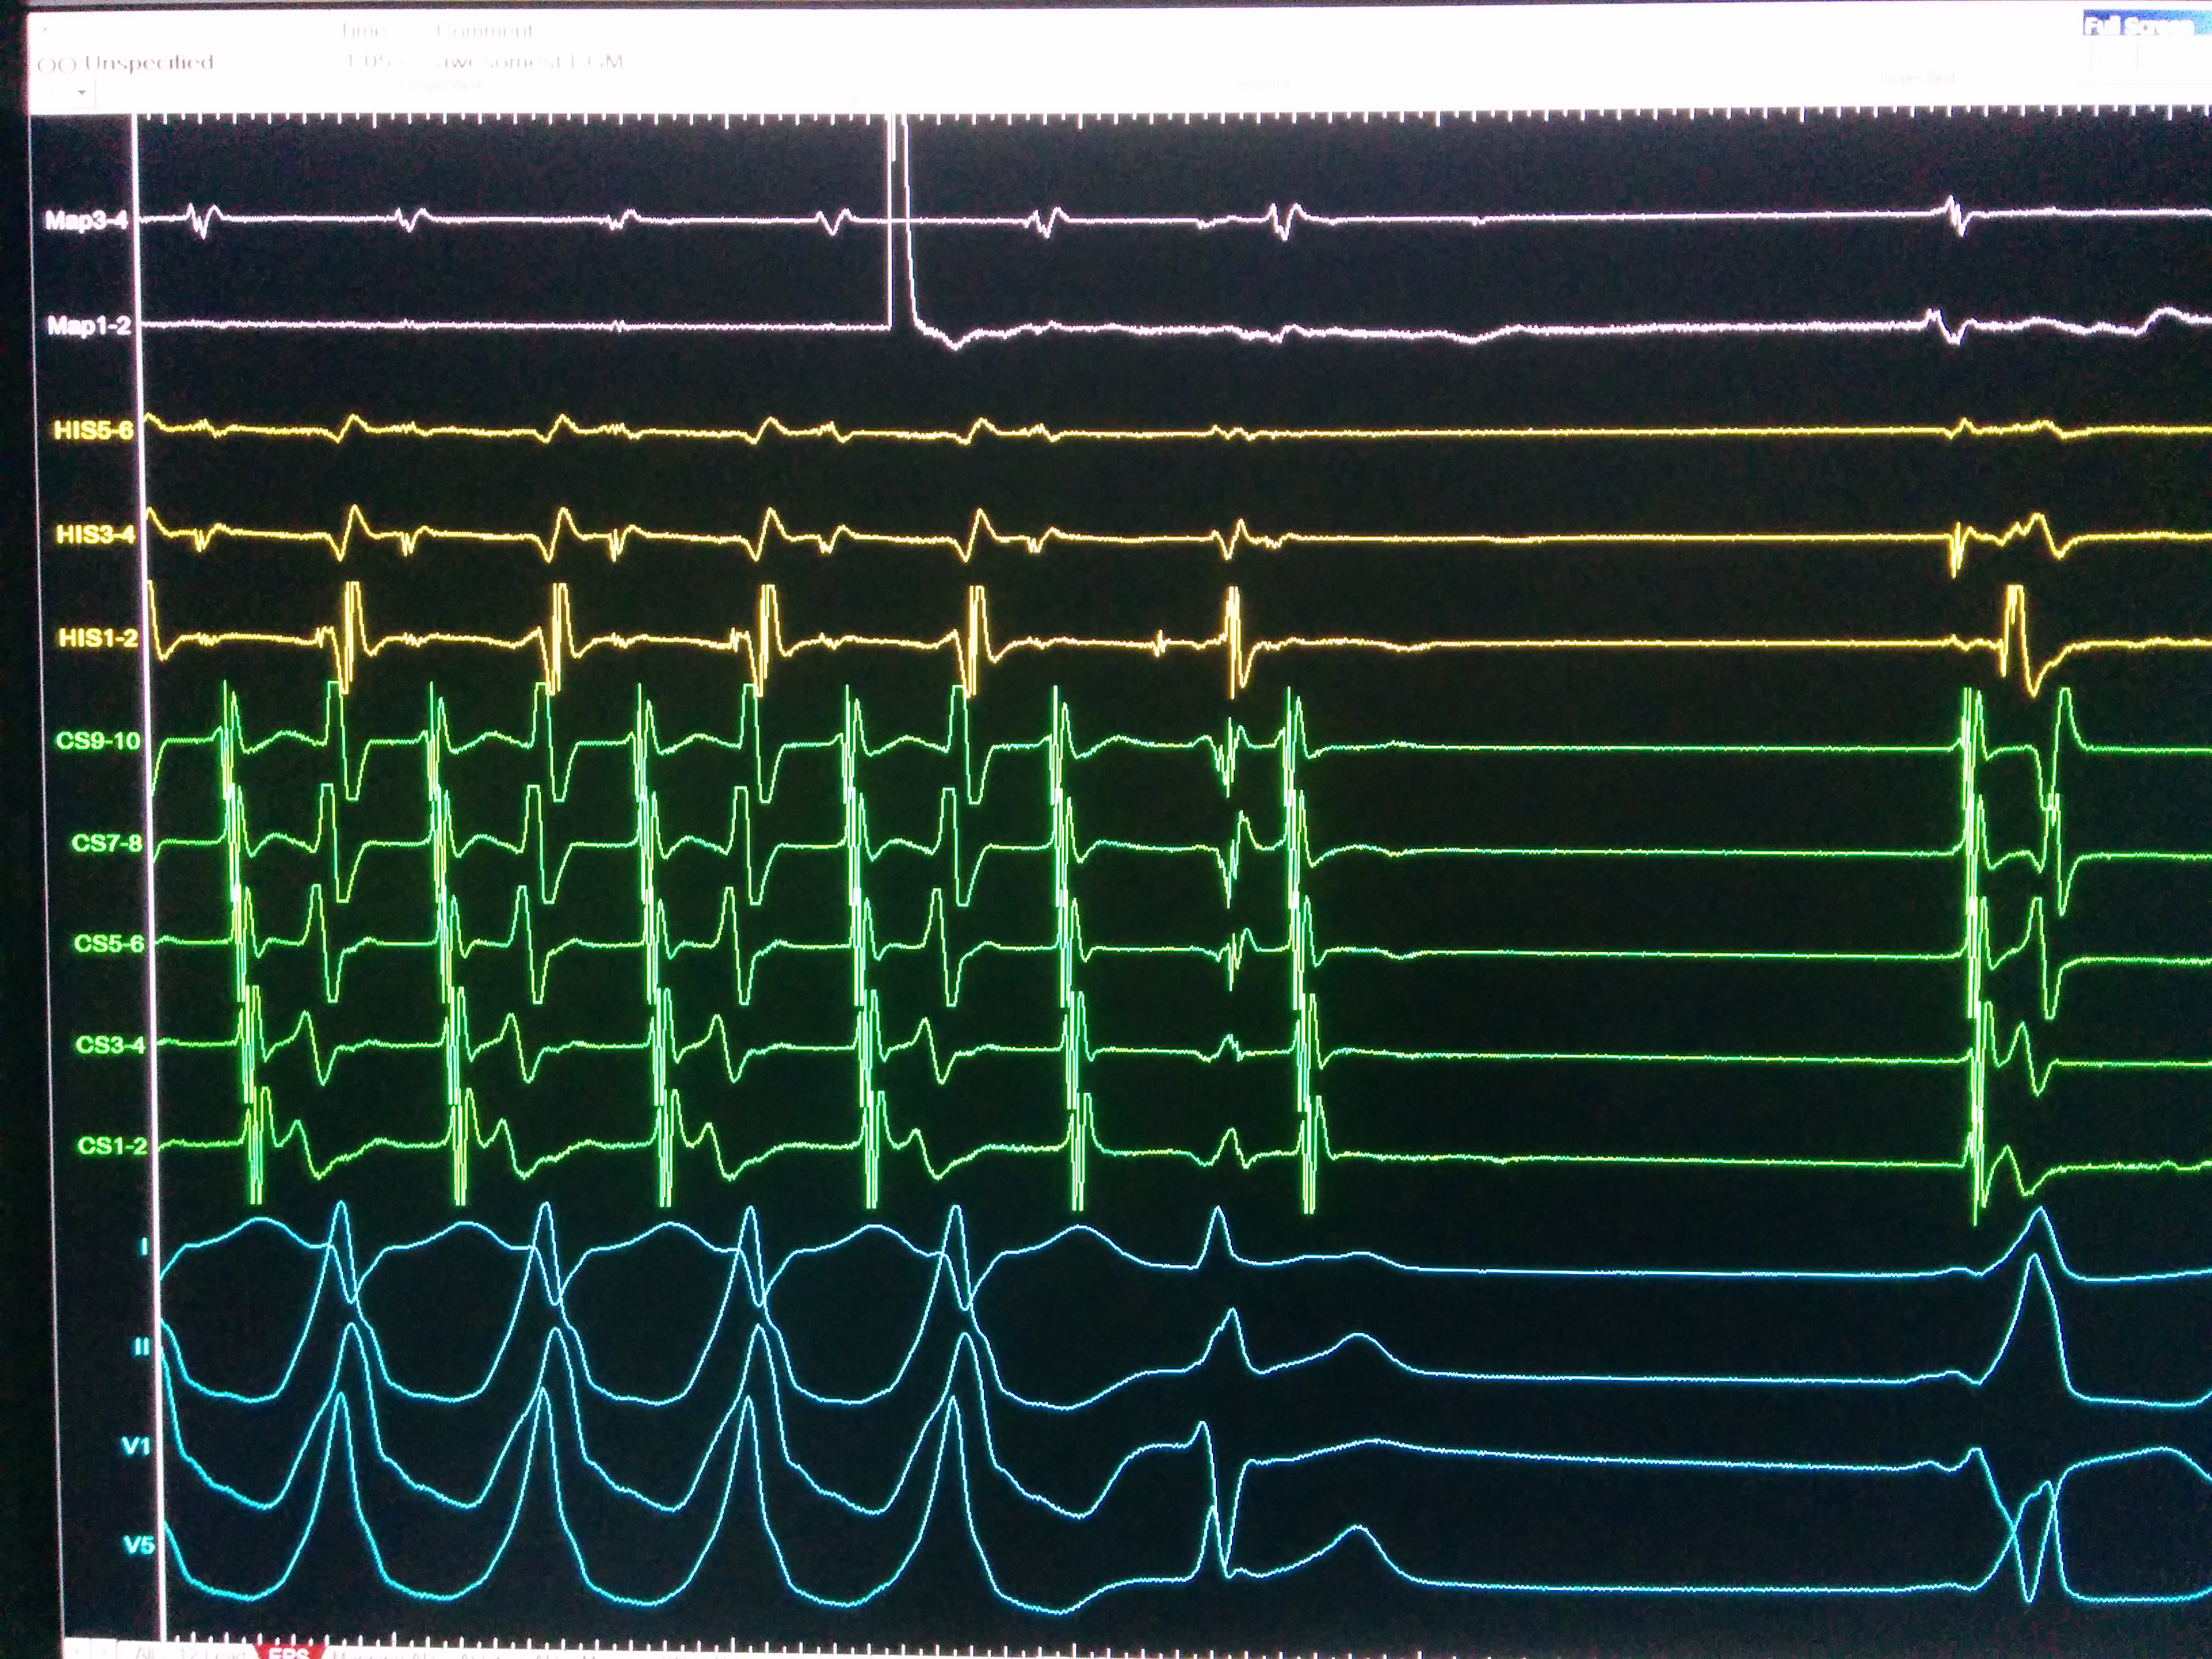
Task: Select the CS5-6 channel label
Action: 108,944
